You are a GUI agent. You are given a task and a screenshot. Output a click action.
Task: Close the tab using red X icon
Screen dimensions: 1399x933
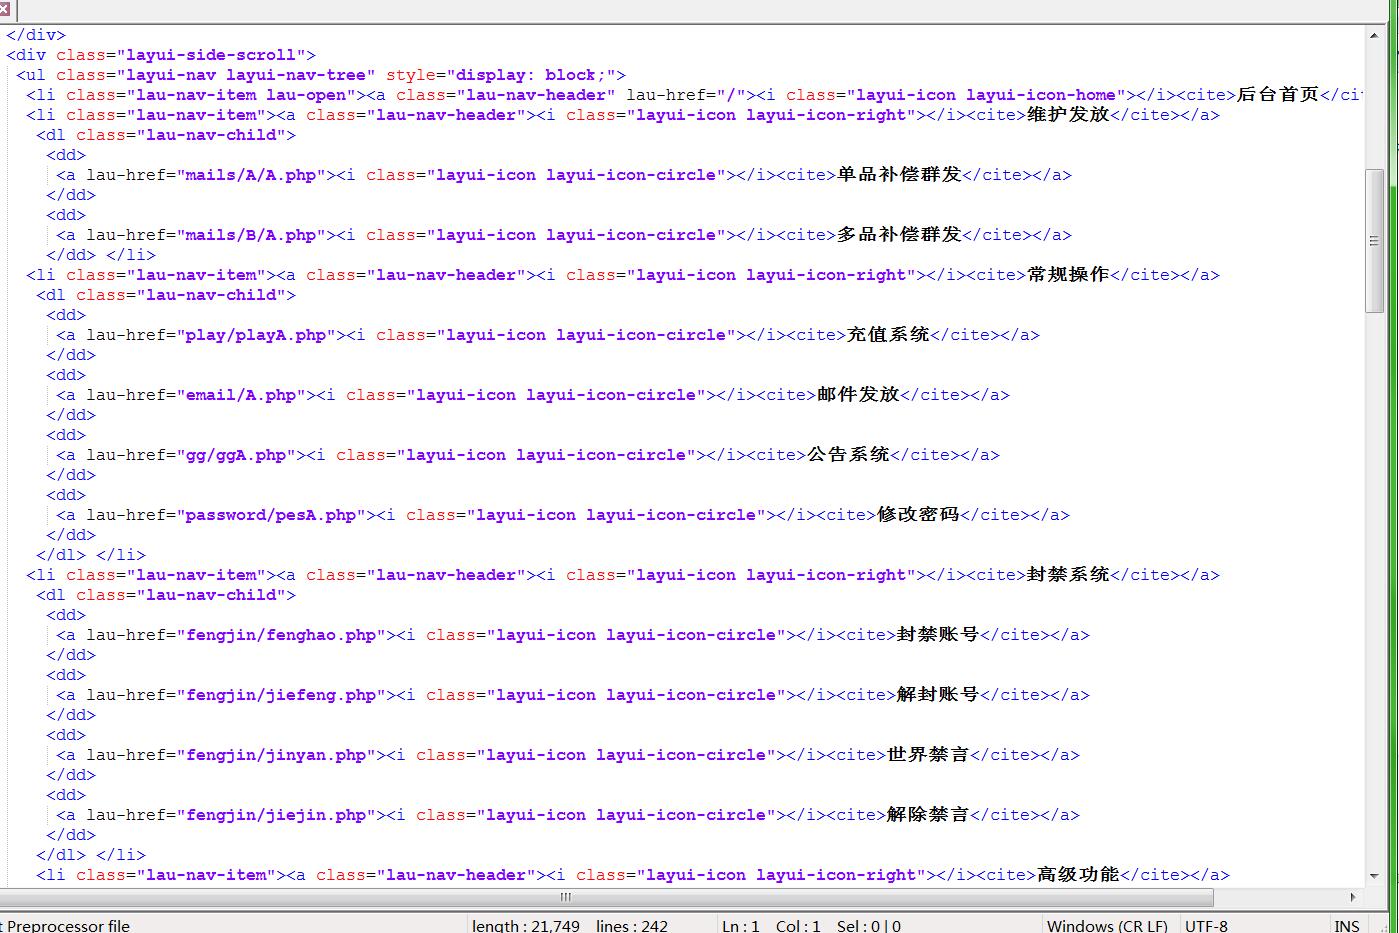pos(4,9)
